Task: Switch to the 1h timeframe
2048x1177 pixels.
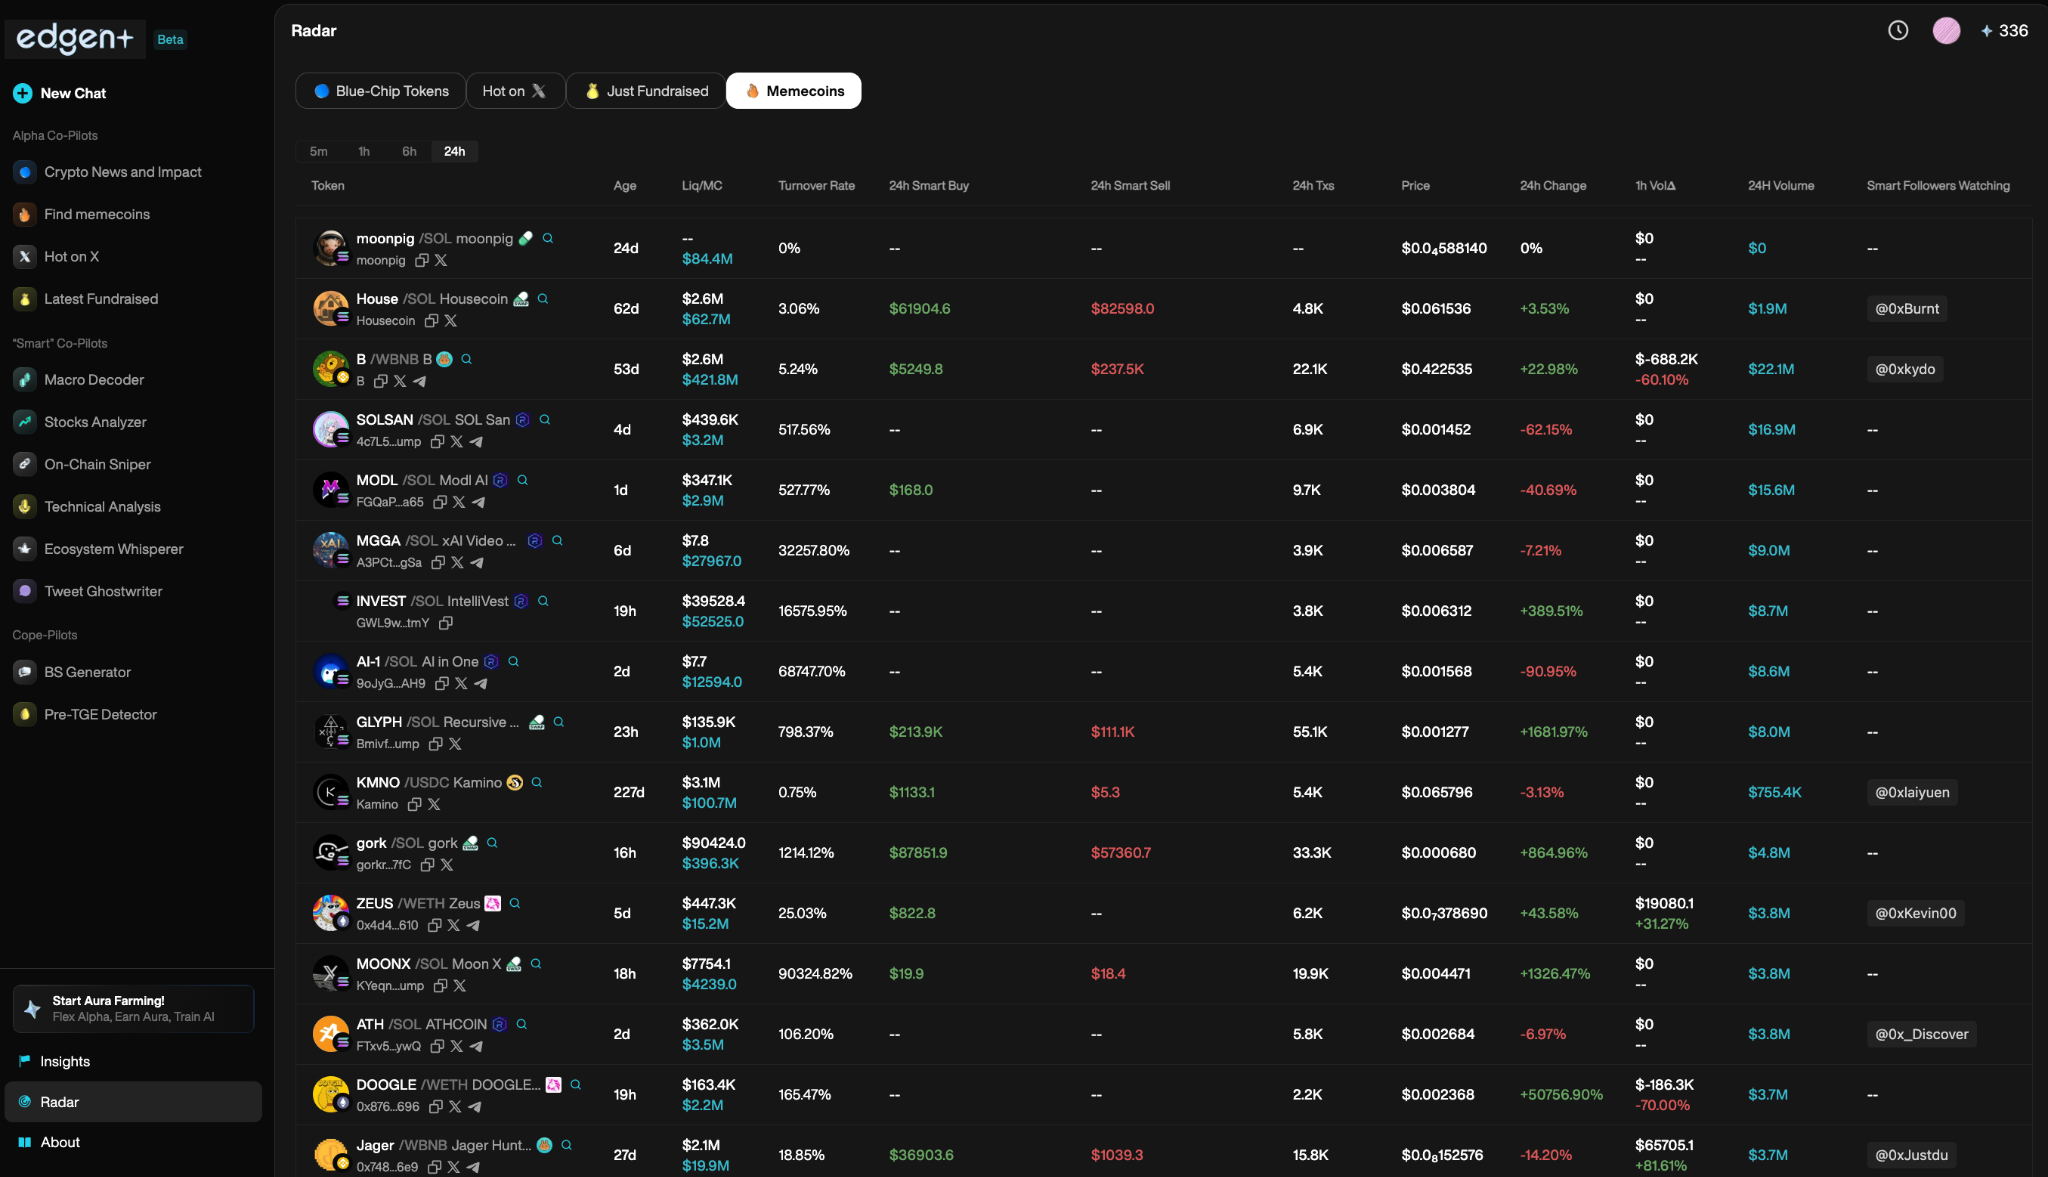Action: [x=364, y=151]
